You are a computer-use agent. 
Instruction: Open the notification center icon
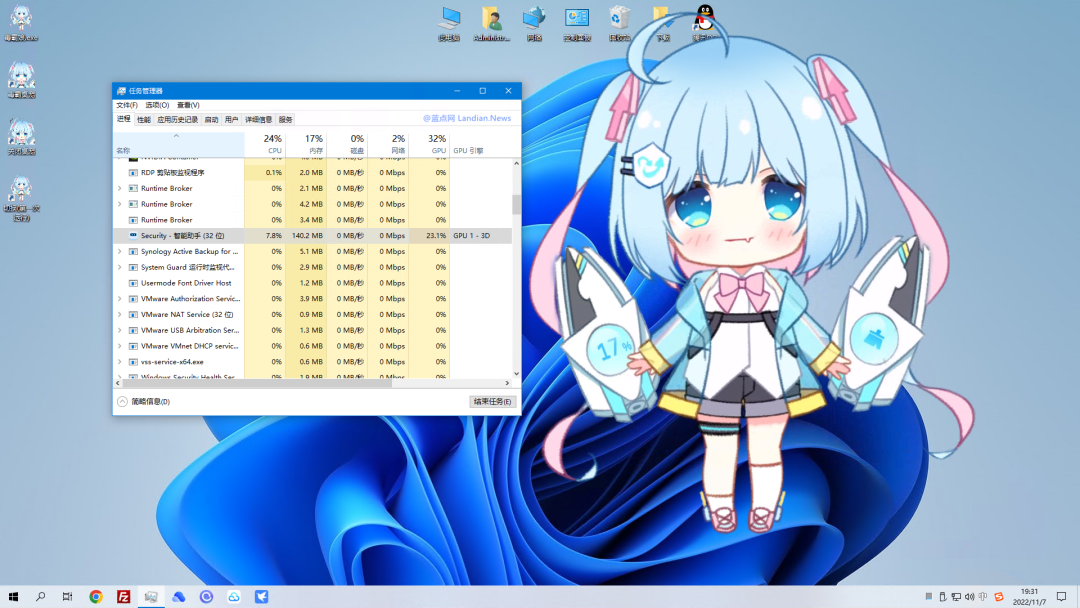(x=1061, y=597)
